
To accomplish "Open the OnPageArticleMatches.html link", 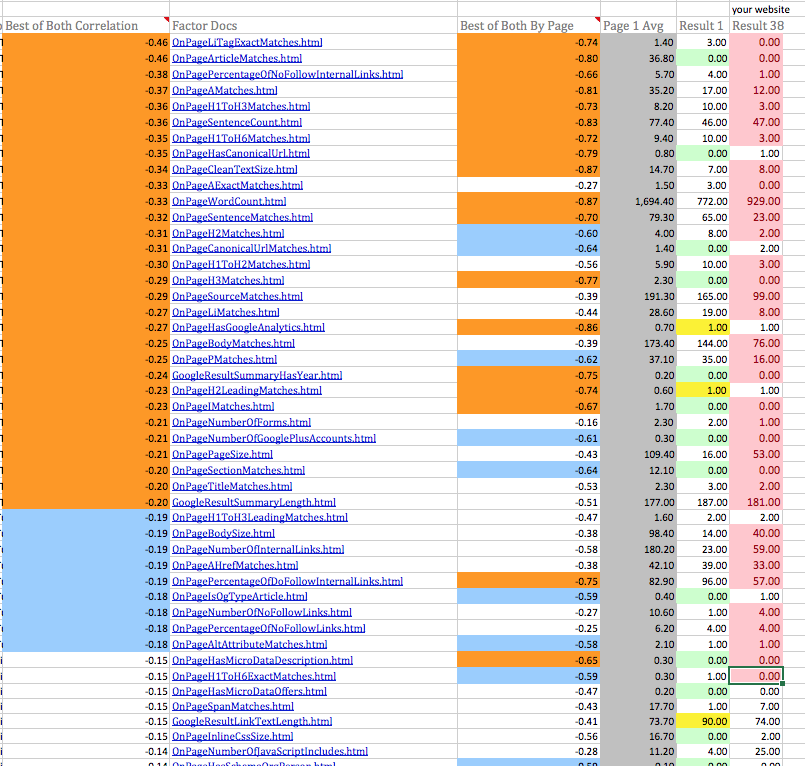I will [237, 59].
